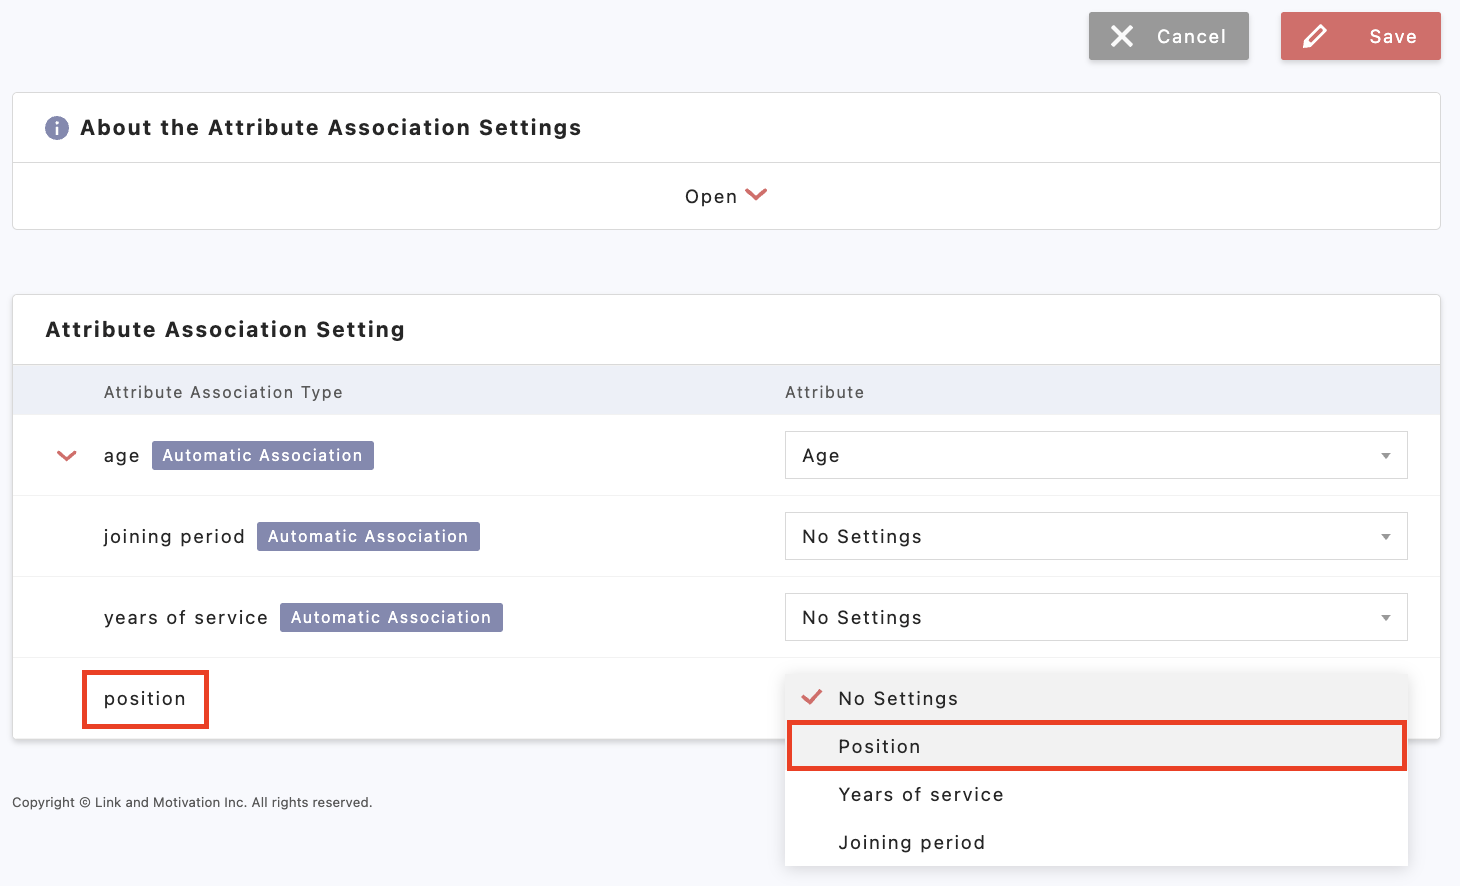Click the info icon beside About heading
1460x886 pixels.
pos(57,128)
